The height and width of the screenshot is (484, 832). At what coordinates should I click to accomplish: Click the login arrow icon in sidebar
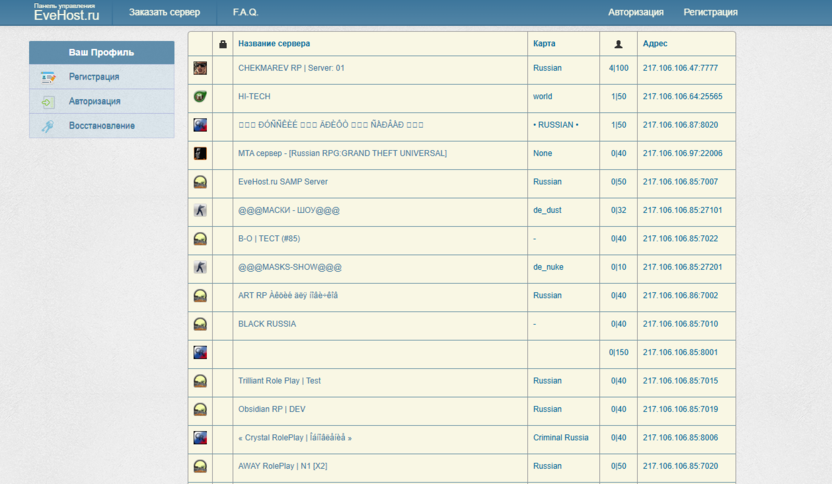coord(48,102)
